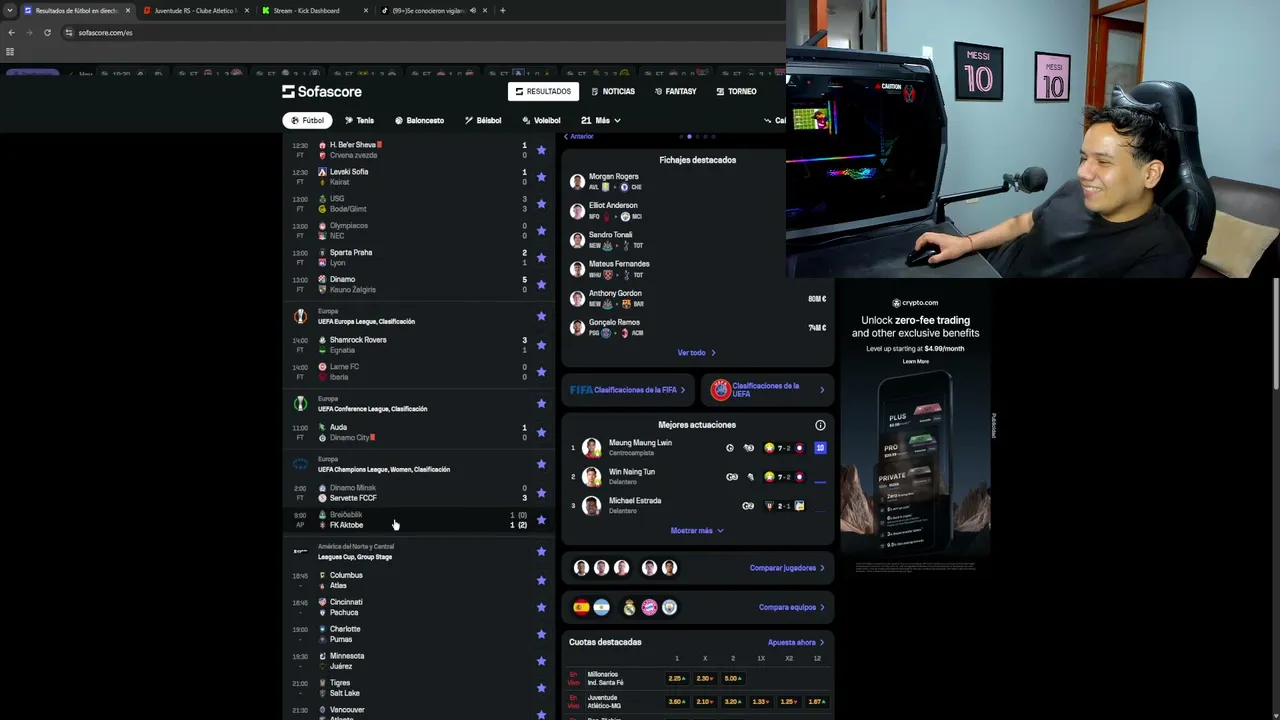The height and width of the screenshot is (720, 1280).
Task: Open Michael Estrada's photo
Action: pos(592,506)
